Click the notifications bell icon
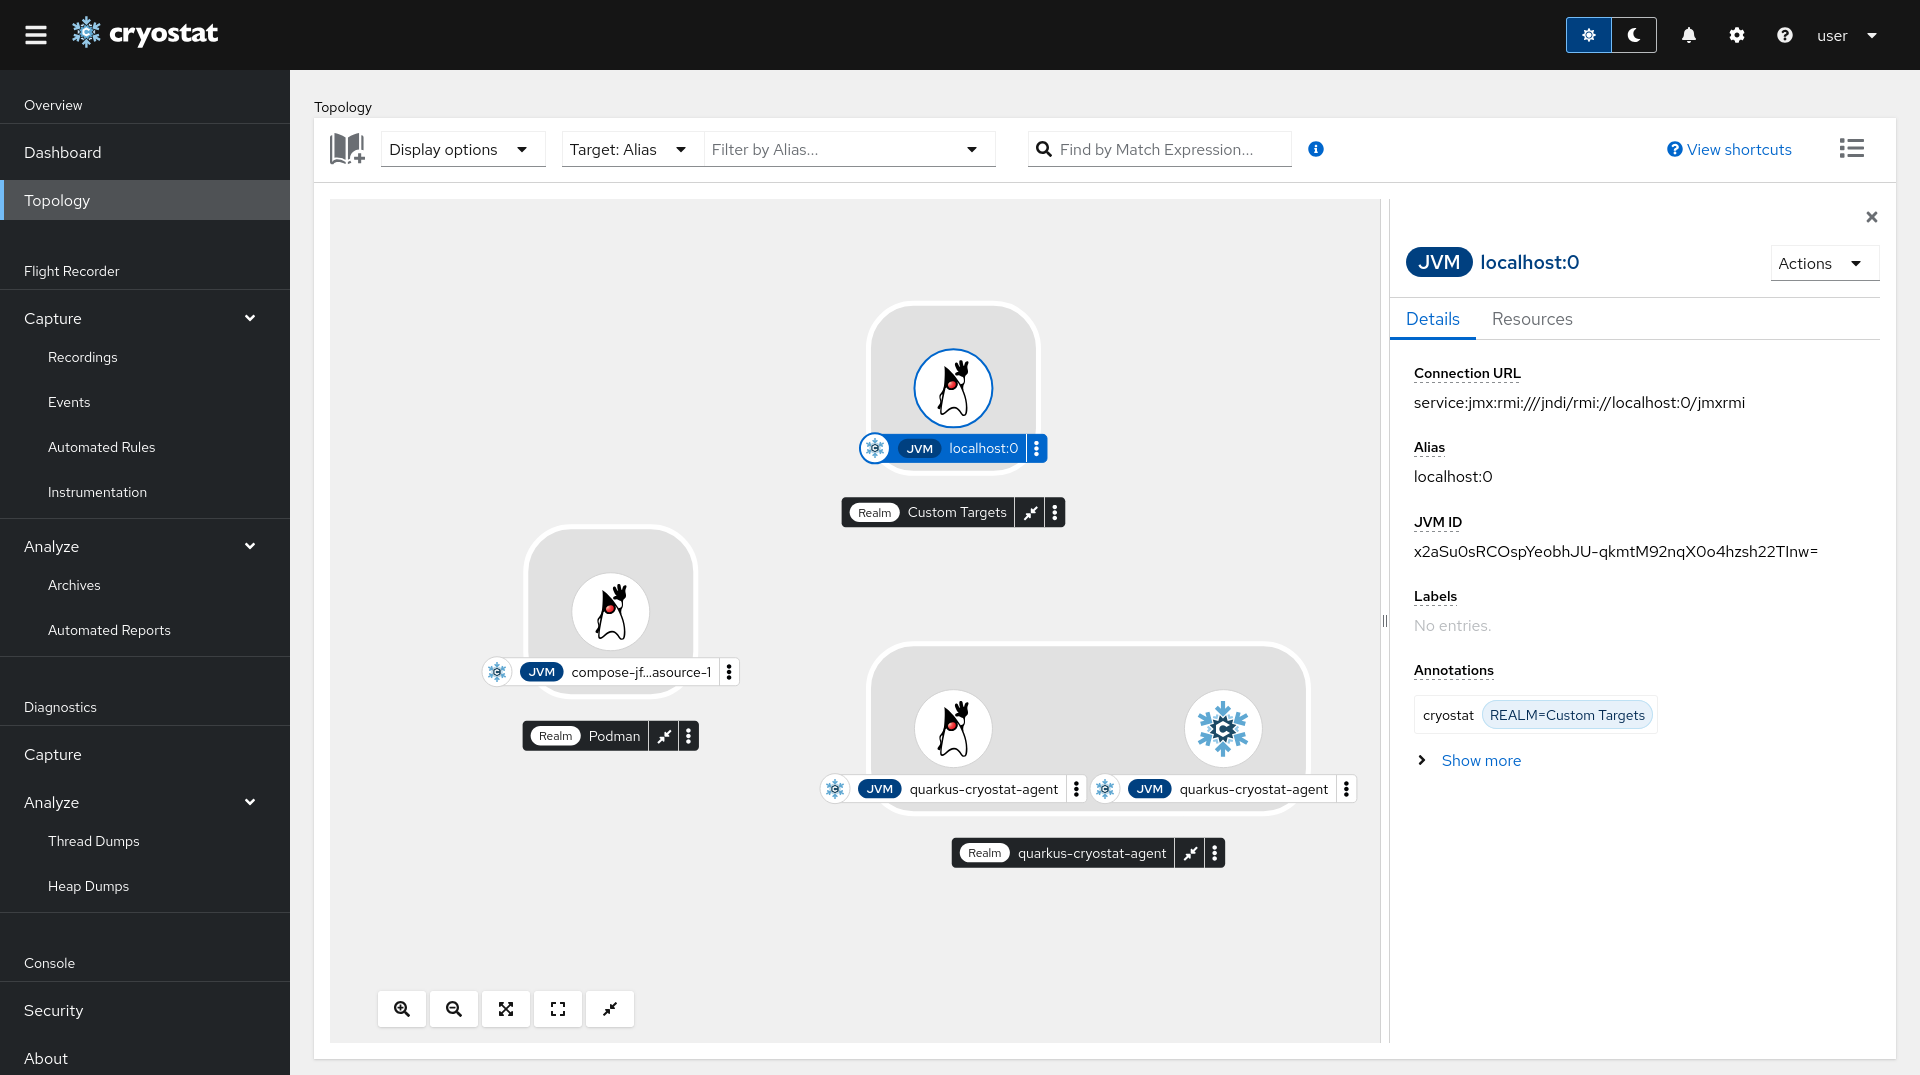This screenshot has width=1920, height=1075. [x=1688, y=35]
